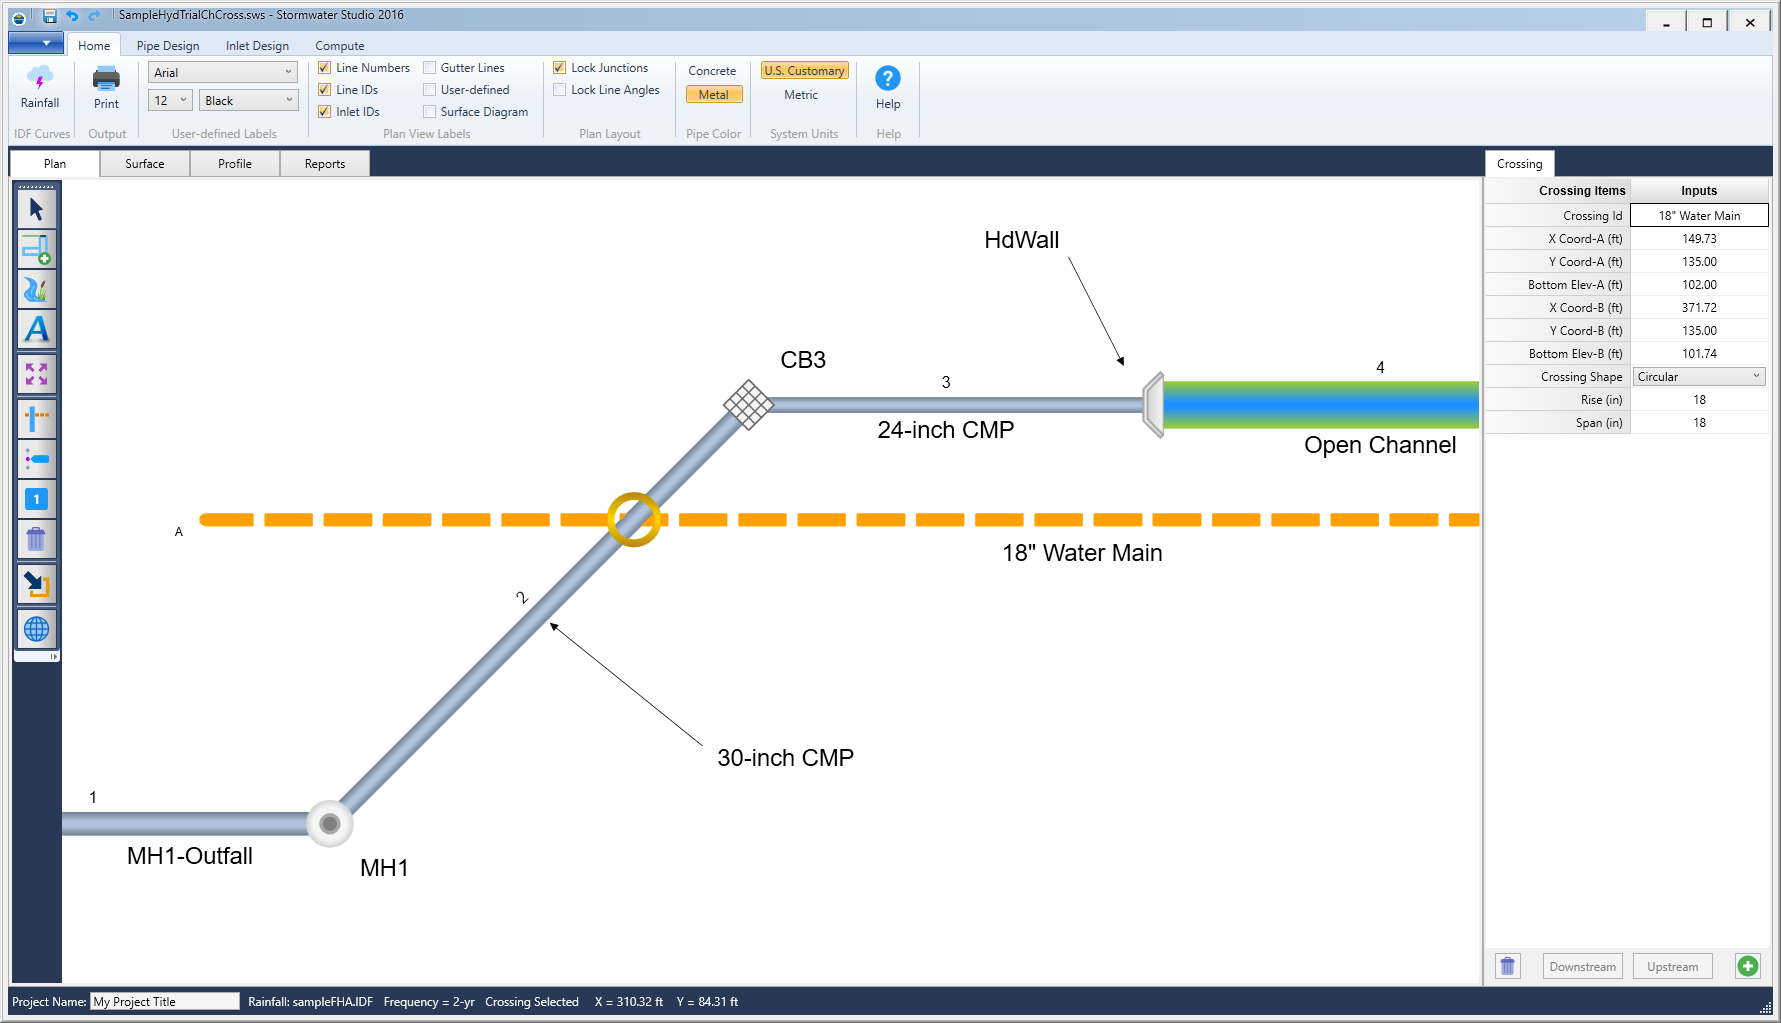Viewport: 1781px width, 1023px height.
Task: Toggle the Line Numbers checkbox
Action: (x=324, y=67)
